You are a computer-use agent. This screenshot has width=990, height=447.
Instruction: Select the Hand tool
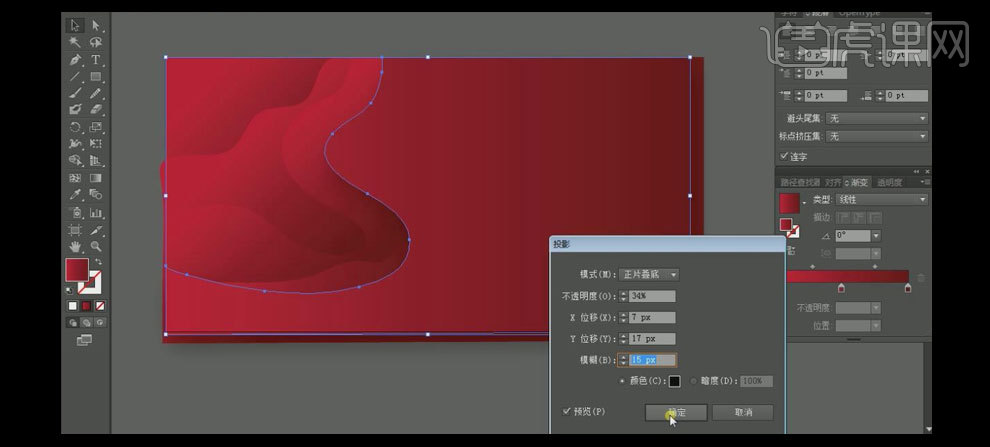click(75, 246)
